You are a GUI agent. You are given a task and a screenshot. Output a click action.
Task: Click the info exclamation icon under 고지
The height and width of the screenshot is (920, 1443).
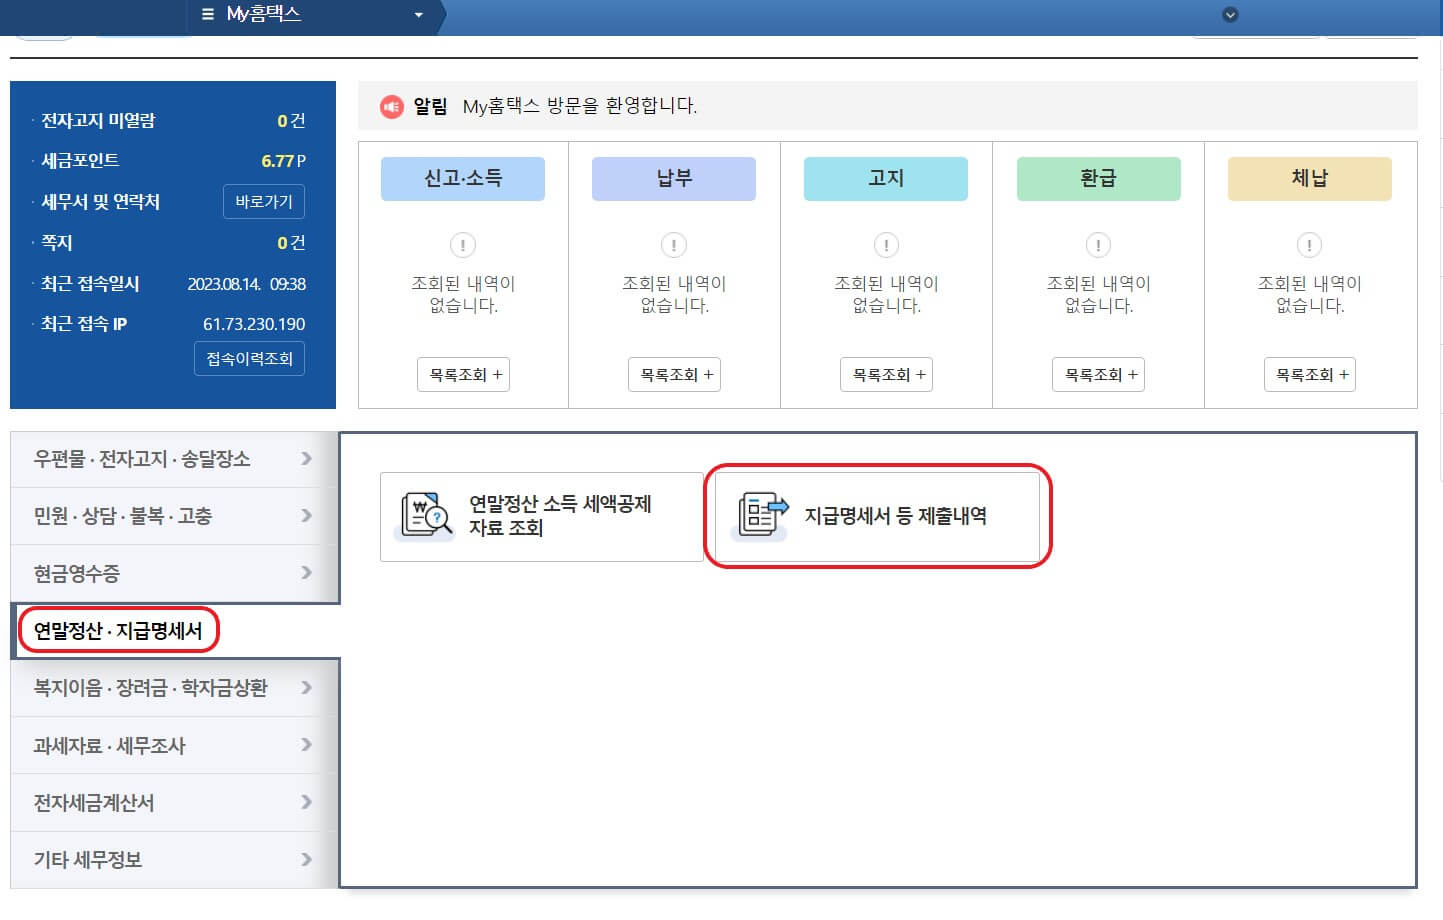click(x=886, y=245)
